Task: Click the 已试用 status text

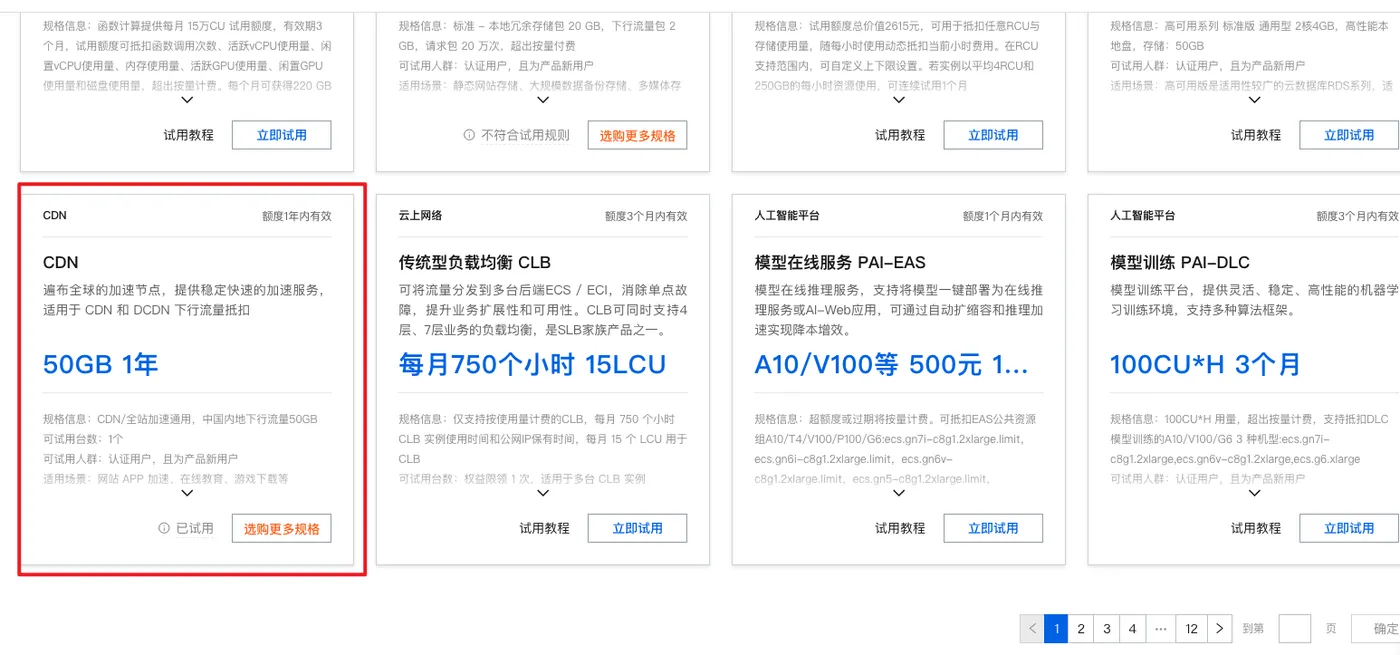Action: pos(195,528)
